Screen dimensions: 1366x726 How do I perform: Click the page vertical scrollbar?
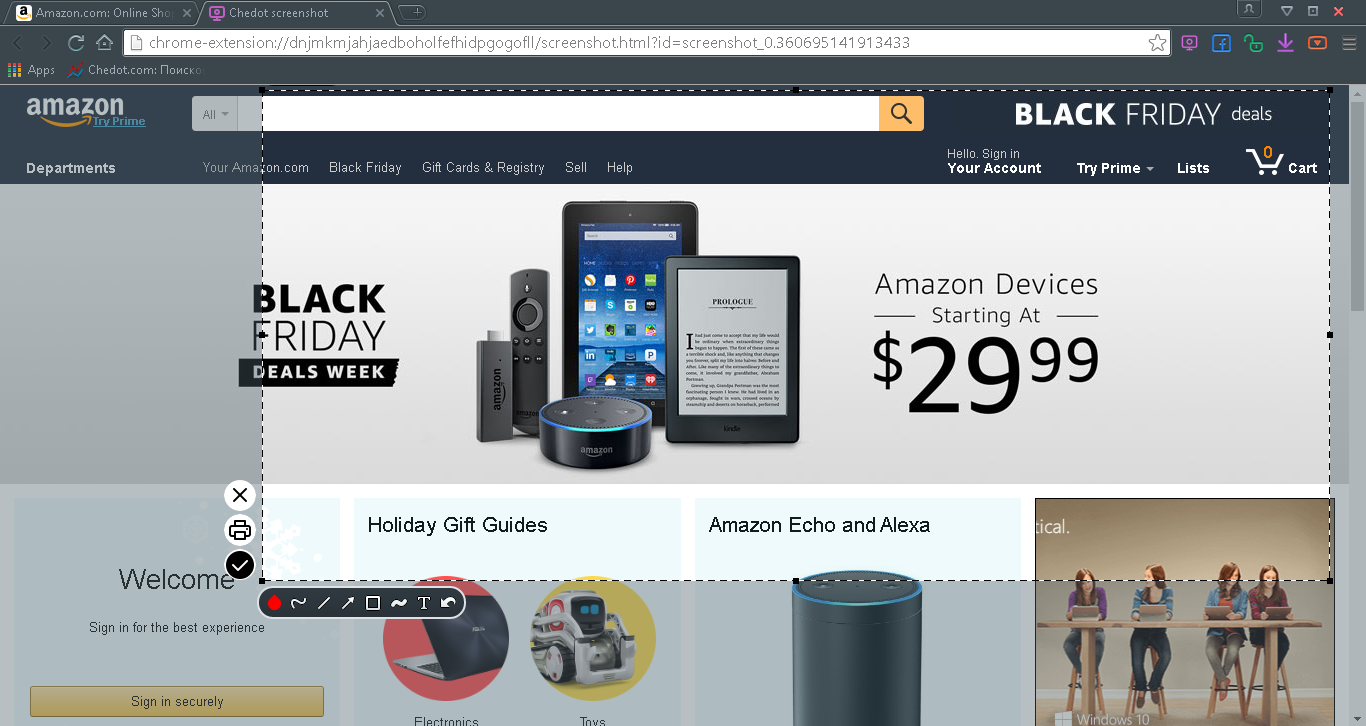(x=1357, y=405)
